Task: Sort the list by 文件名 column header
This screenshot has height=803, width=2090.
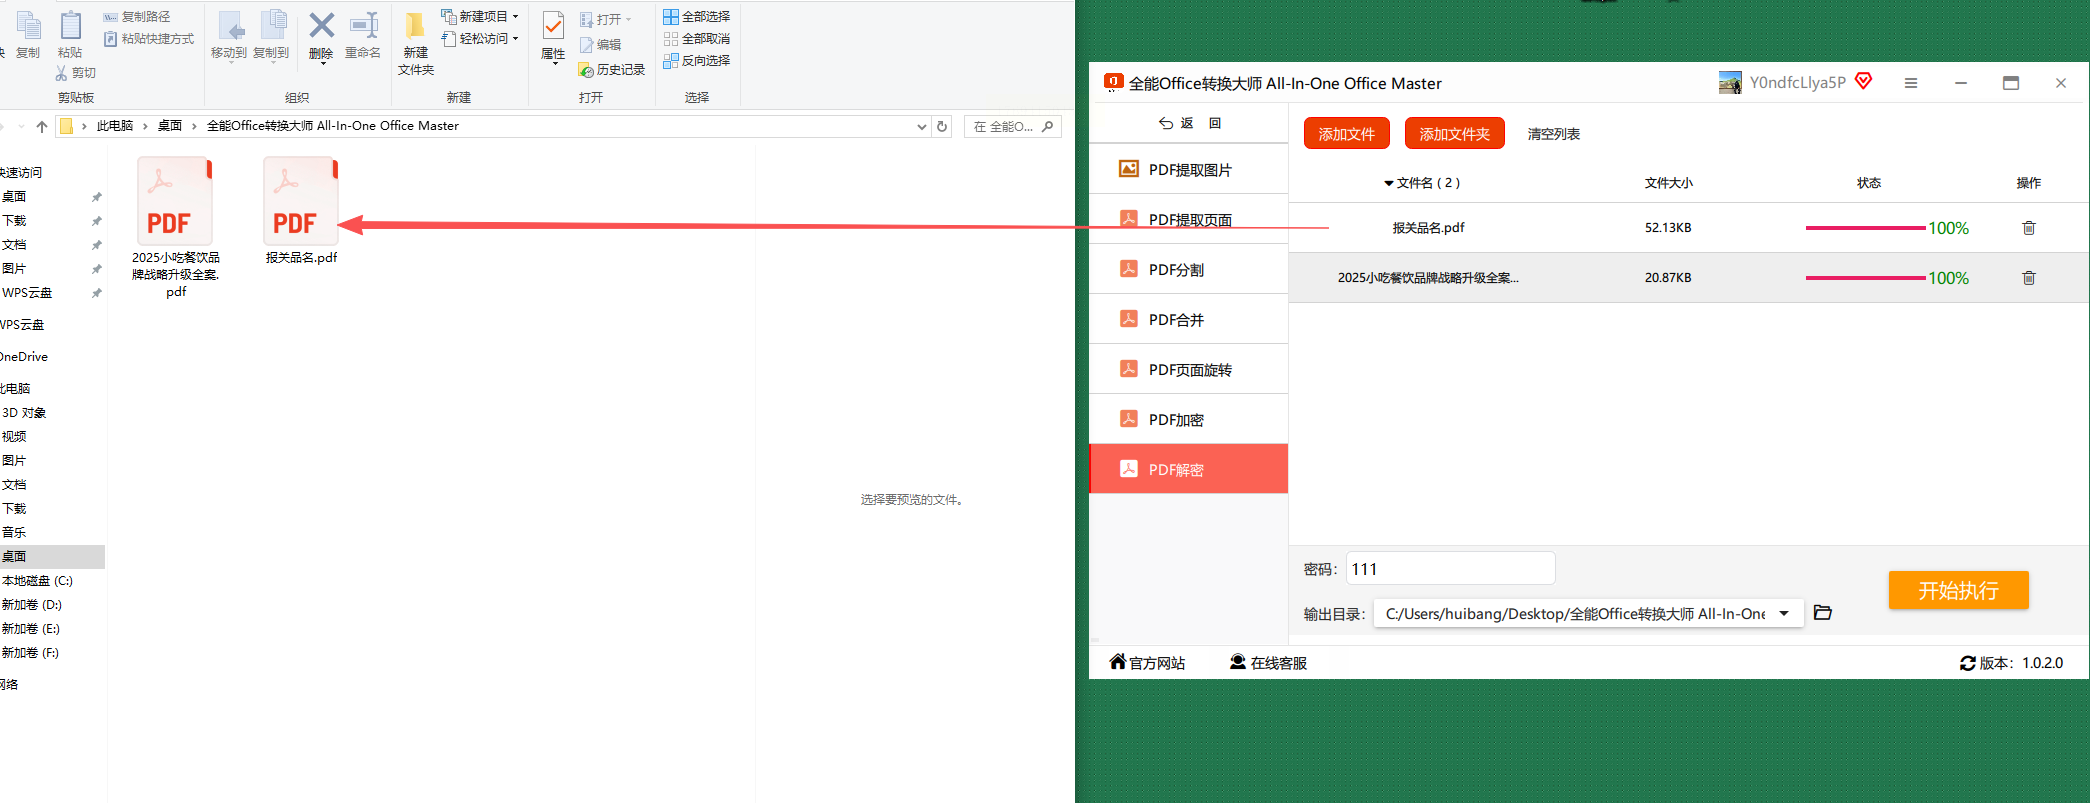Action: (x=1422, y=183)
